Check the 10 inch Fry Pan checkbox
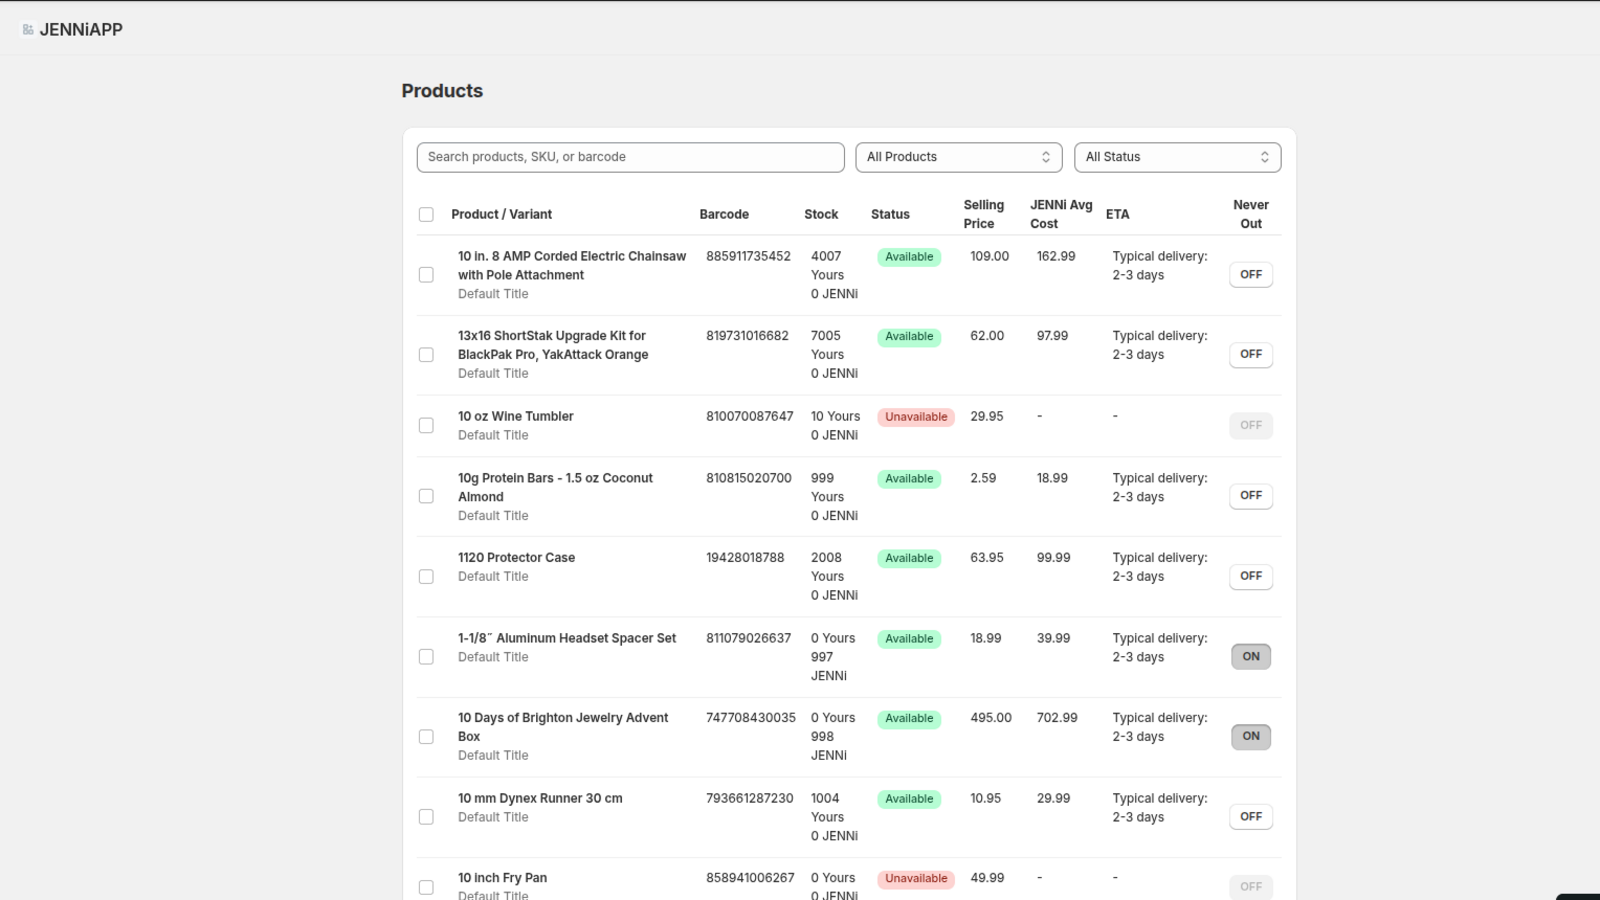The image size is (1600, 900). coord(426,886)
